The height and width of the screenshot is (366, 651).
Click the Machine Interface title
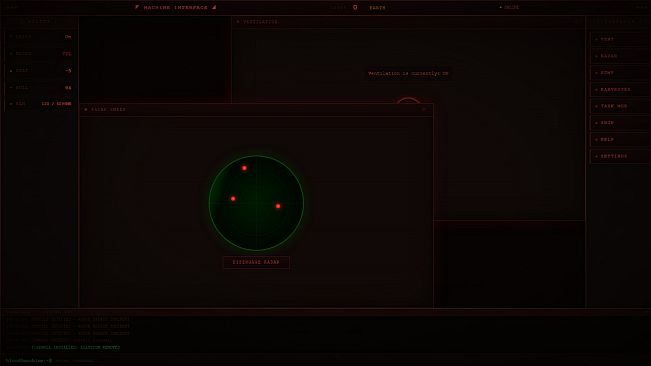coord(175,7)
